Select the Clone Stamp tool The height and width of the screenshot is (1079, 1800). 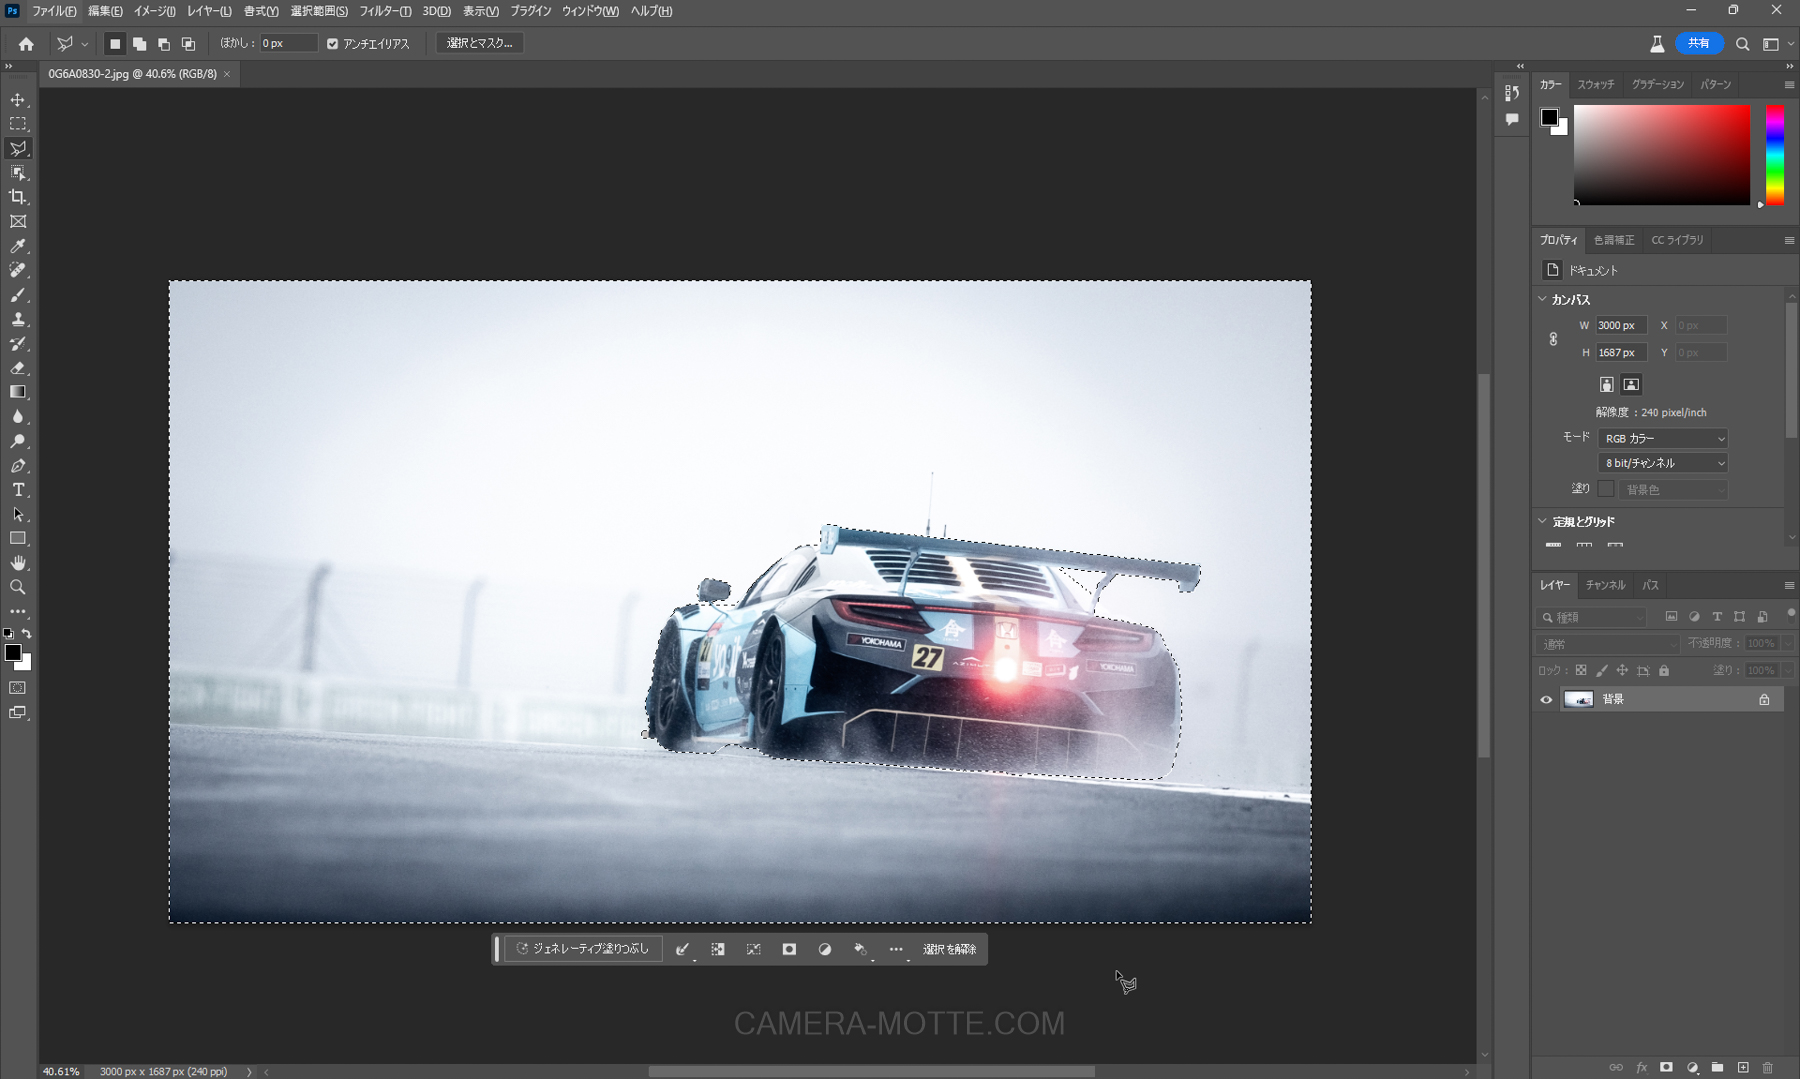(x=18, y=320)
